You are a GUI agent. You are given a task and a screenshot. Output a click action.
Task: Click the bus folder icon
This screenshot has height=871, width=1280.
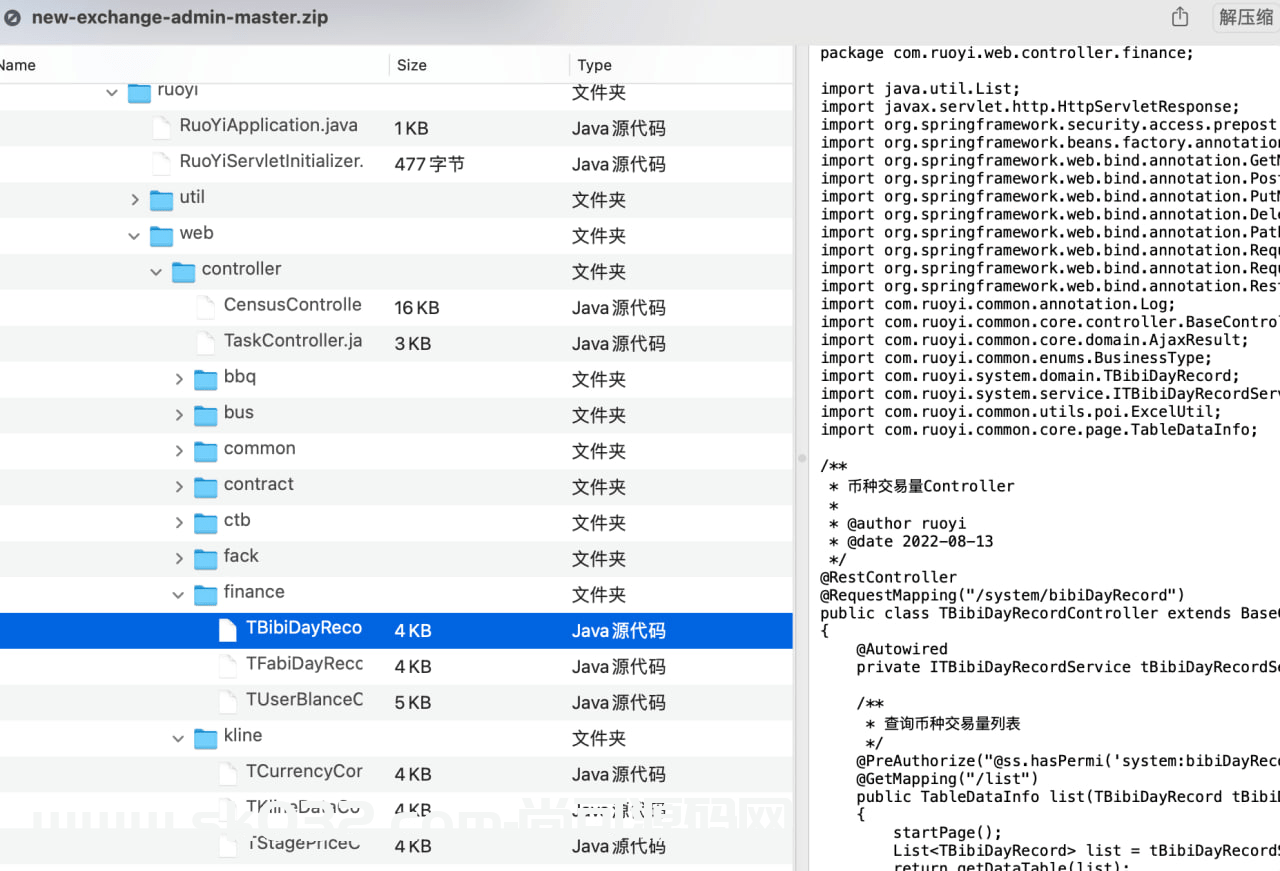(x=205, y=415)
